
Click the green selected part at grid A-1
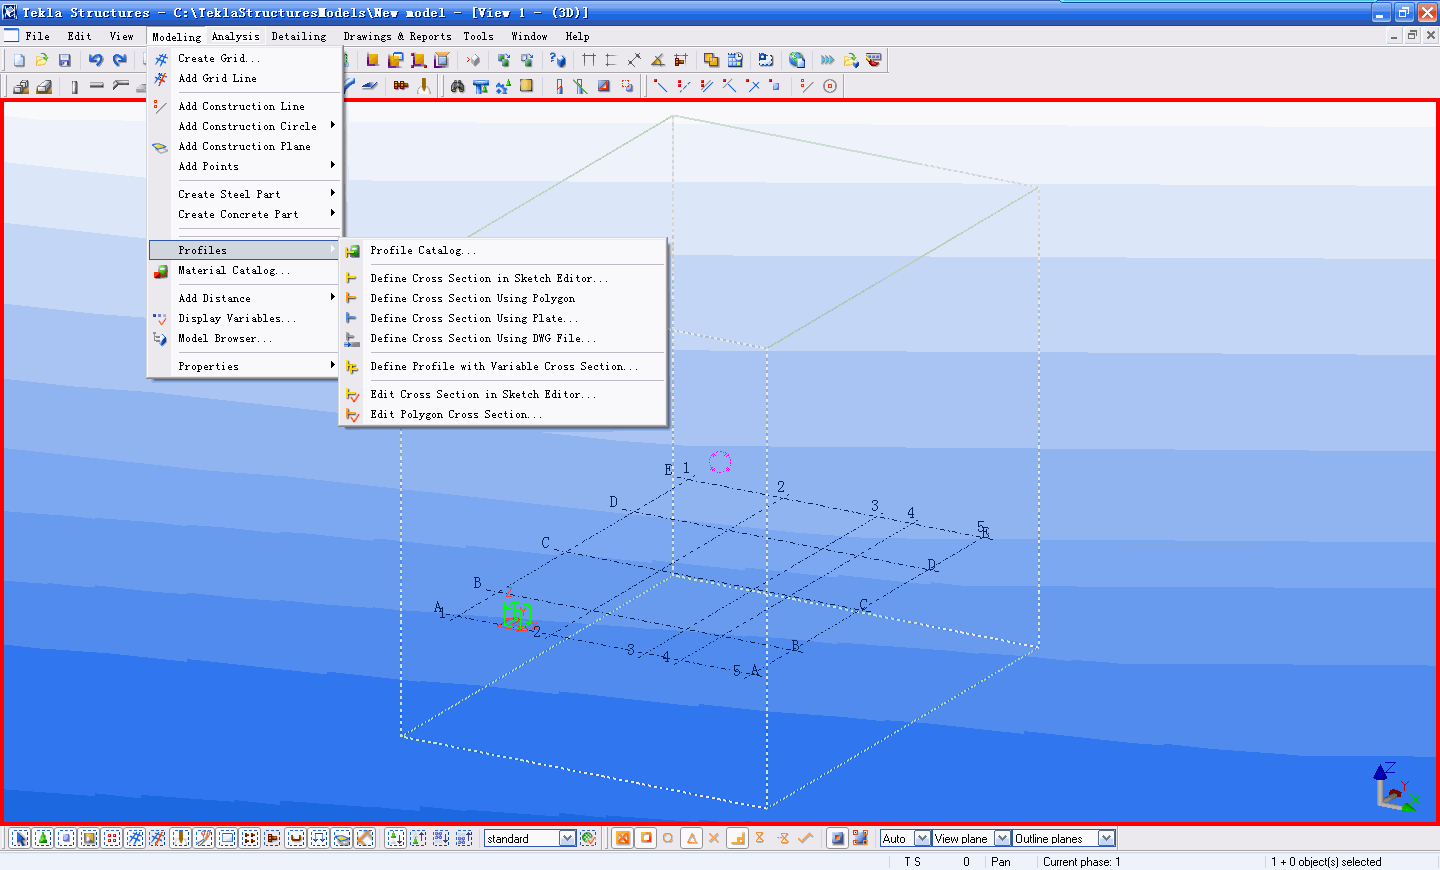click(x=516, y=614)
